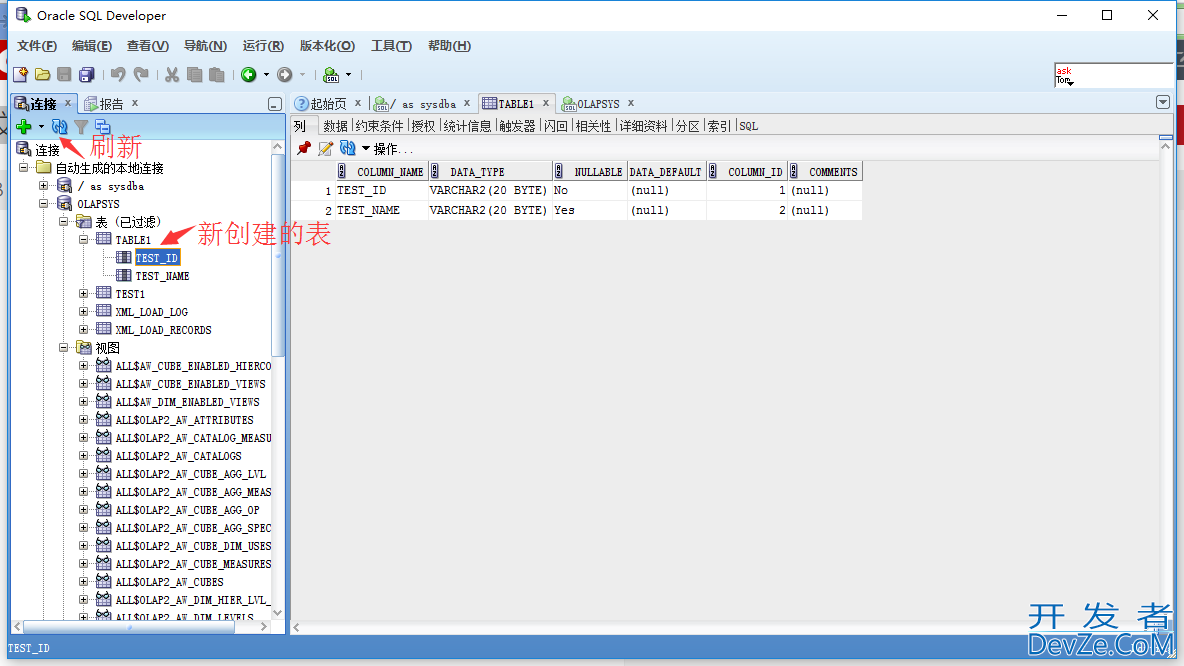Open Back history dropdown arrow
The image size is (1184, 666).
(x=266, y=74)
